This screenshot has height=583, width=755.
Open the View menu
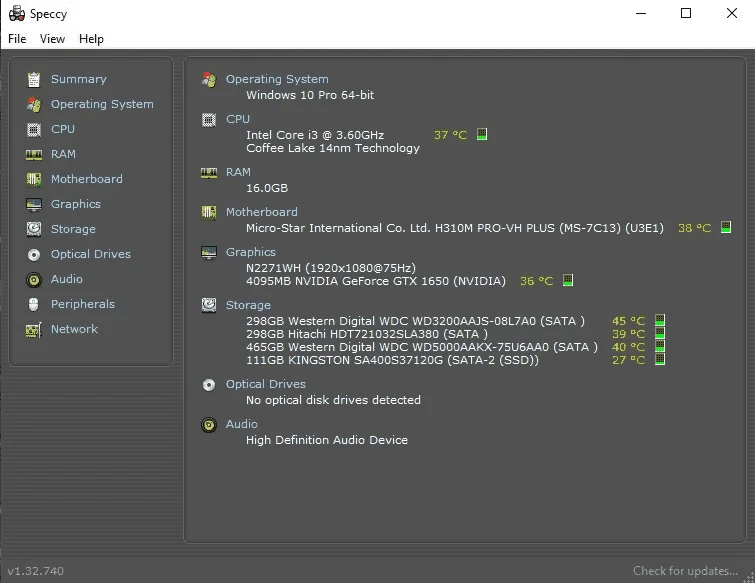pos(52,39)
